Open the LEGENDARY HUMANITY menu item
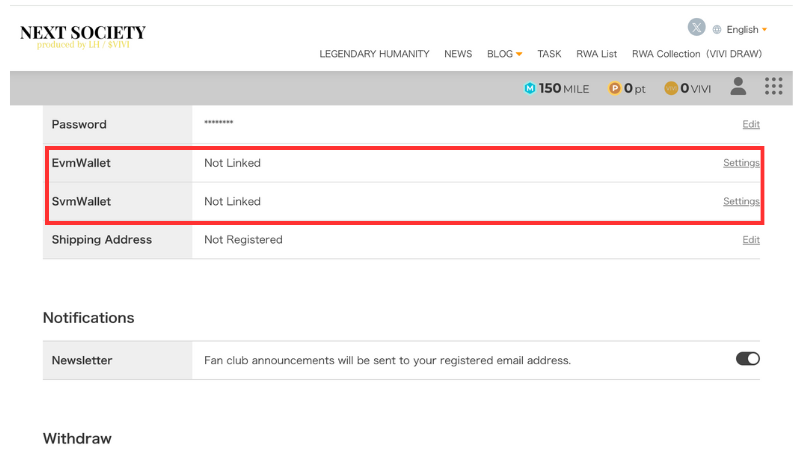The width and height of the screenshot is (800, 450). pyautogui.click(x=374, y=54)
